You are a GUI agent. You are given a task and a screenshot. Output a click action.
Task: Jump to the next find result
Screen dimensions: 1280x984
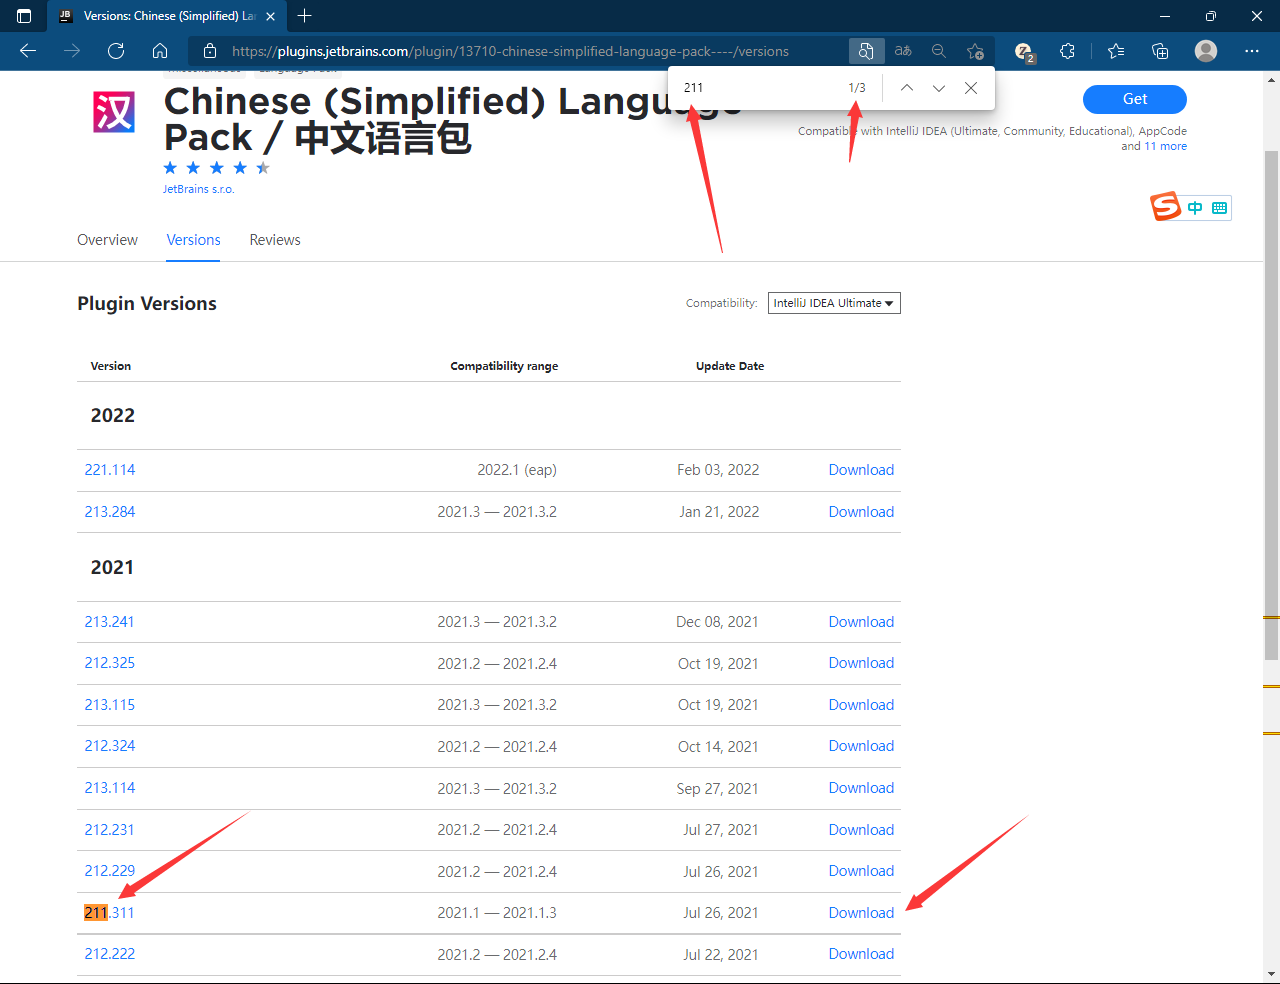pyautogui.click(x=939, y=88)
